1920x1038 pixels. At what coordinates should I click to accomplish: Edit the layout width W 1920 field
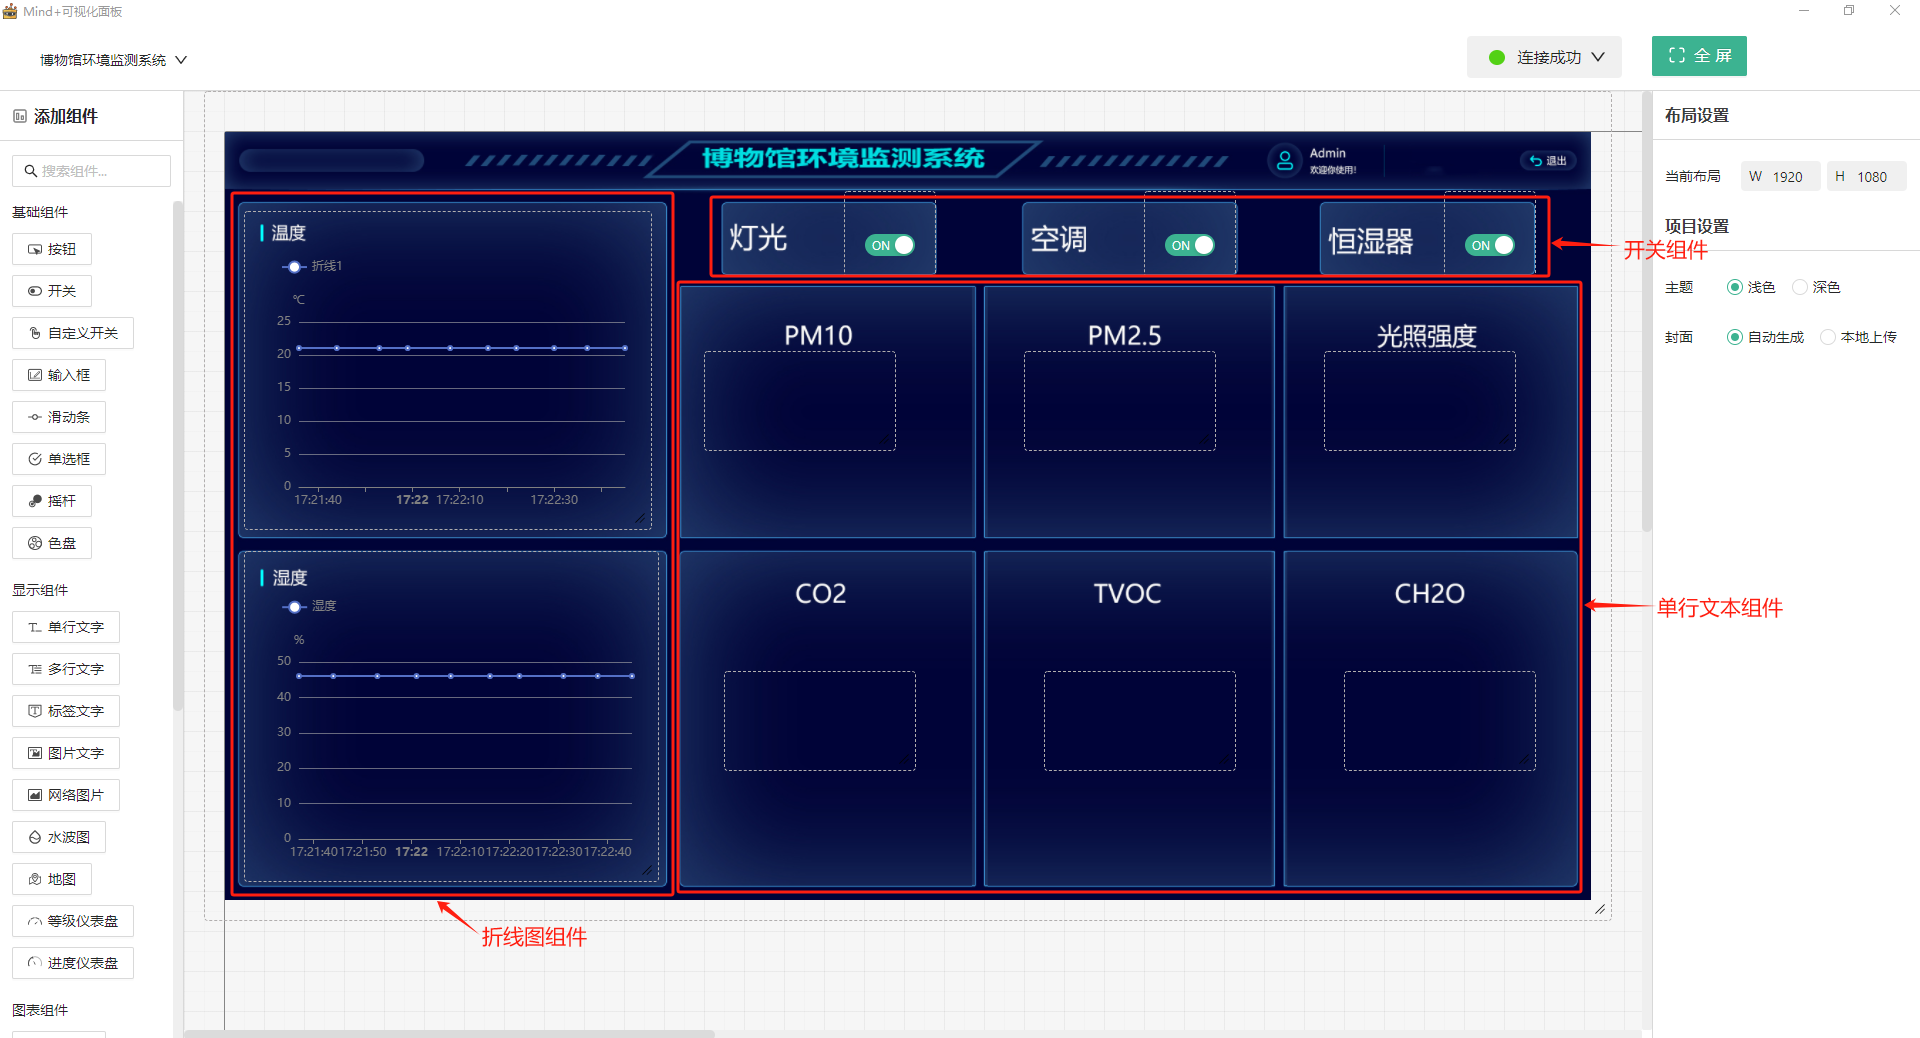[1780, 177]
